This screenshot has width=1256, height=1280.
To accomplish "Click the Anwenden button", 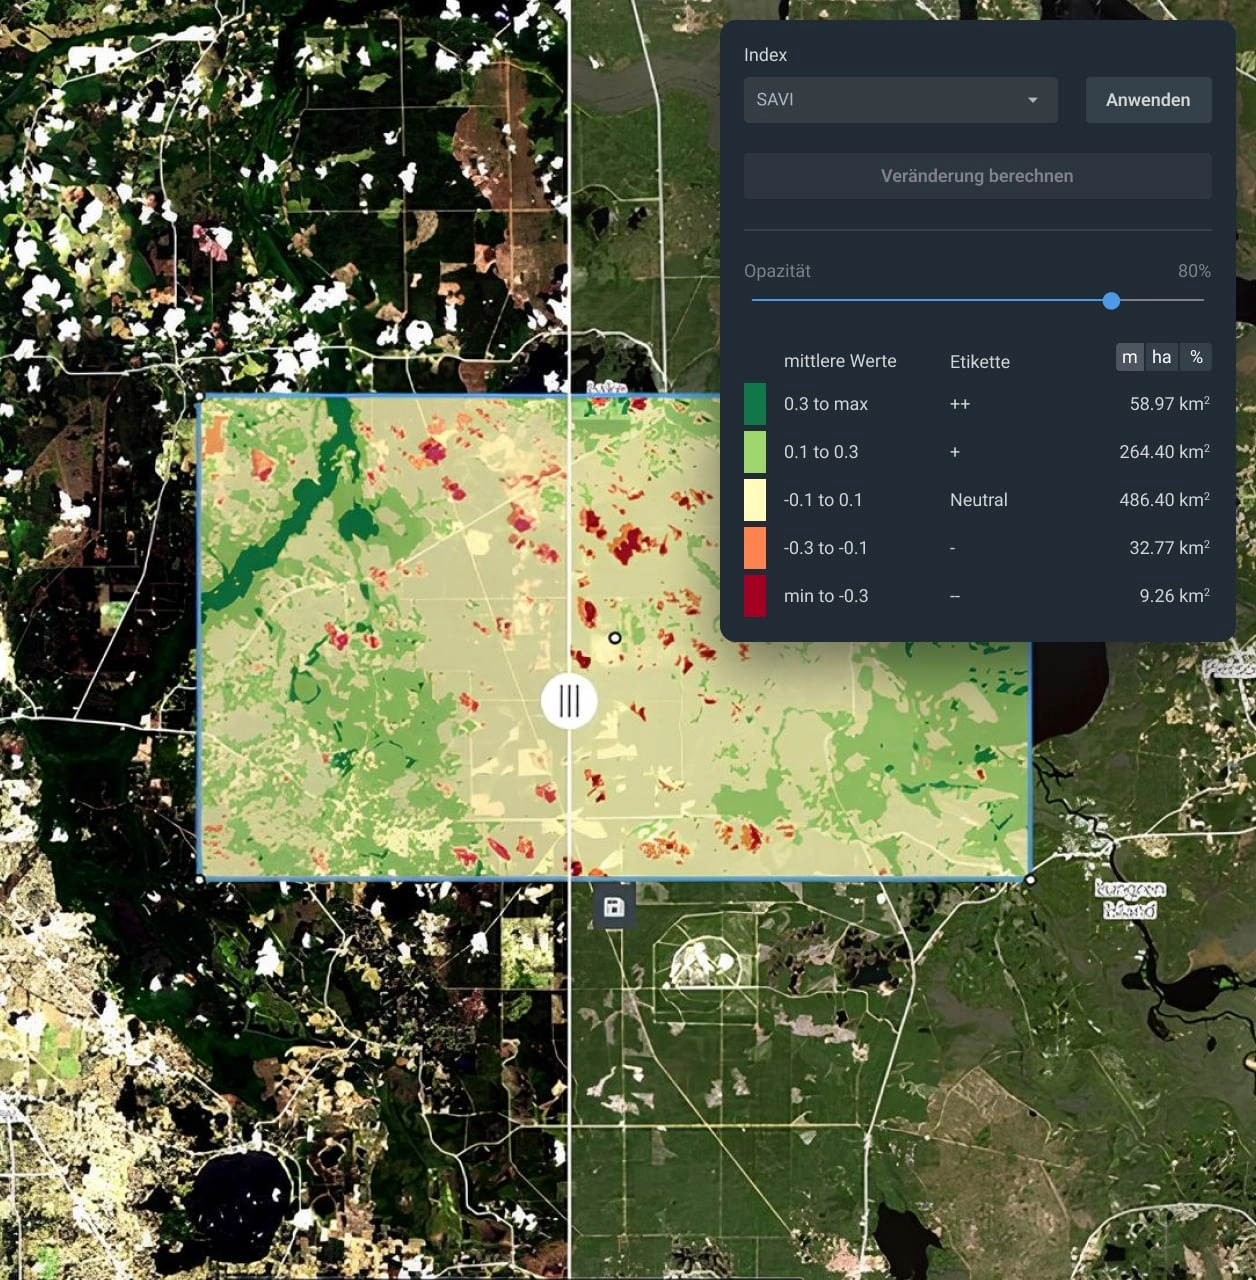I will tap(1148, 100).
